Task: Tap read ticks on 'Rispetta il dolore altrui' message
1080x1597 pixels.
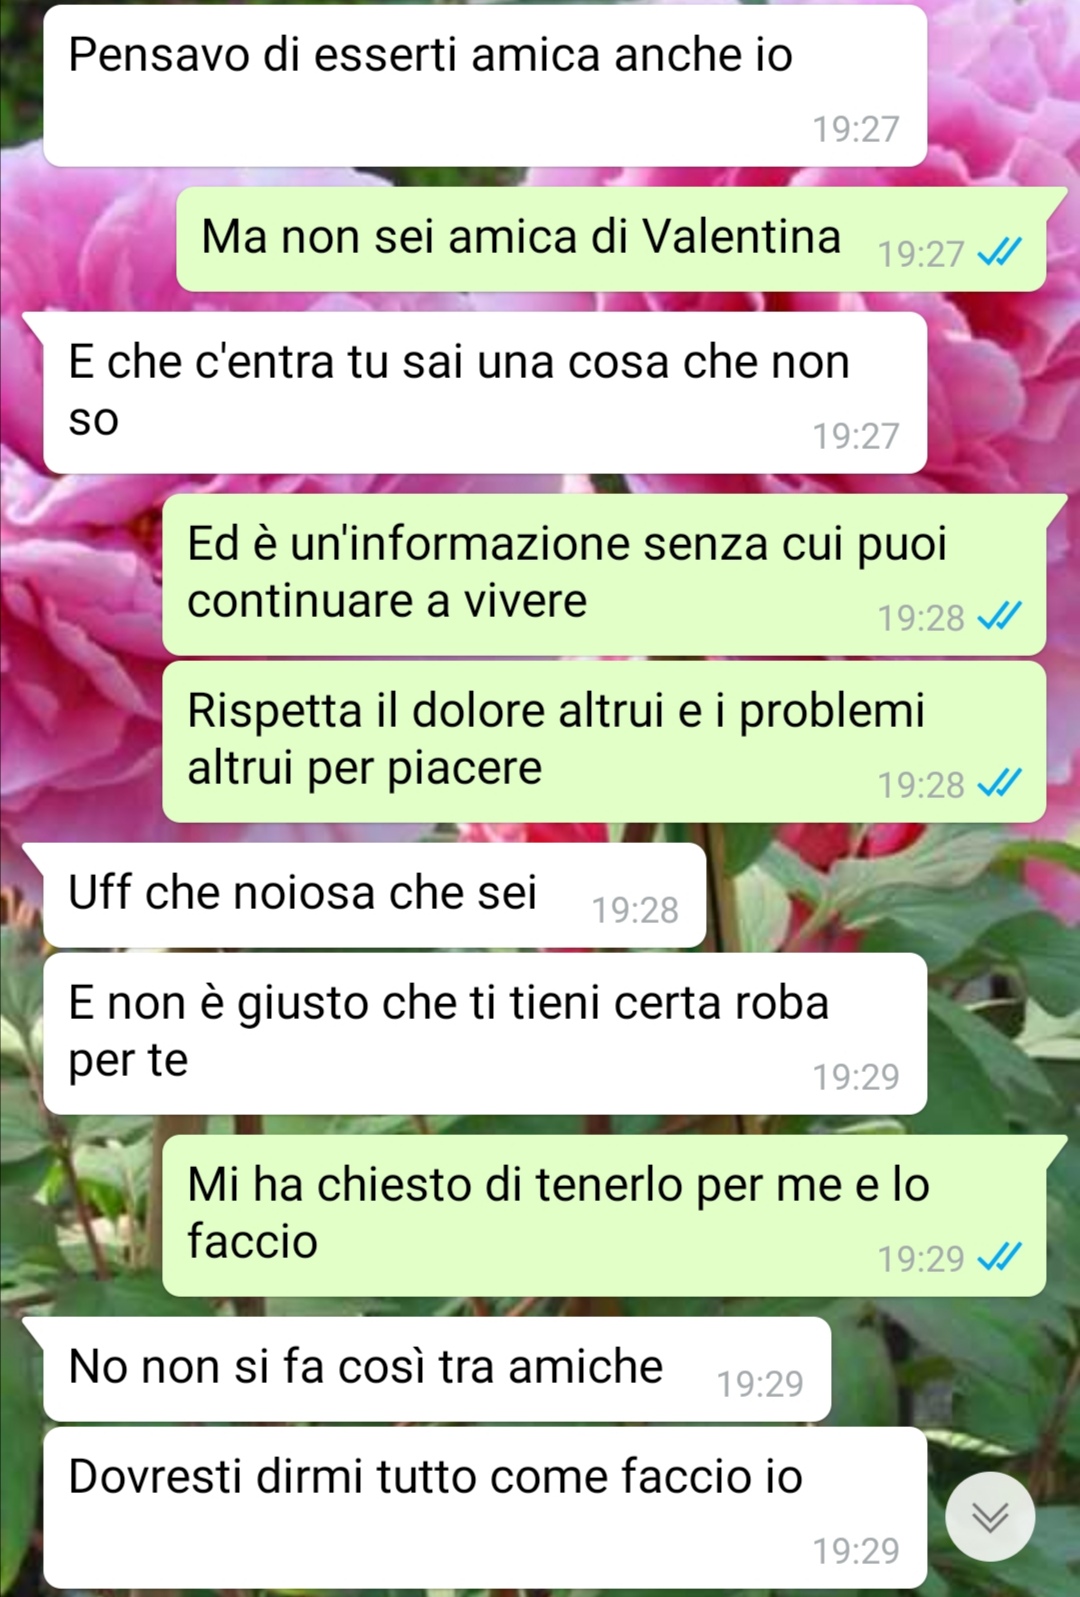Action: 999,783
